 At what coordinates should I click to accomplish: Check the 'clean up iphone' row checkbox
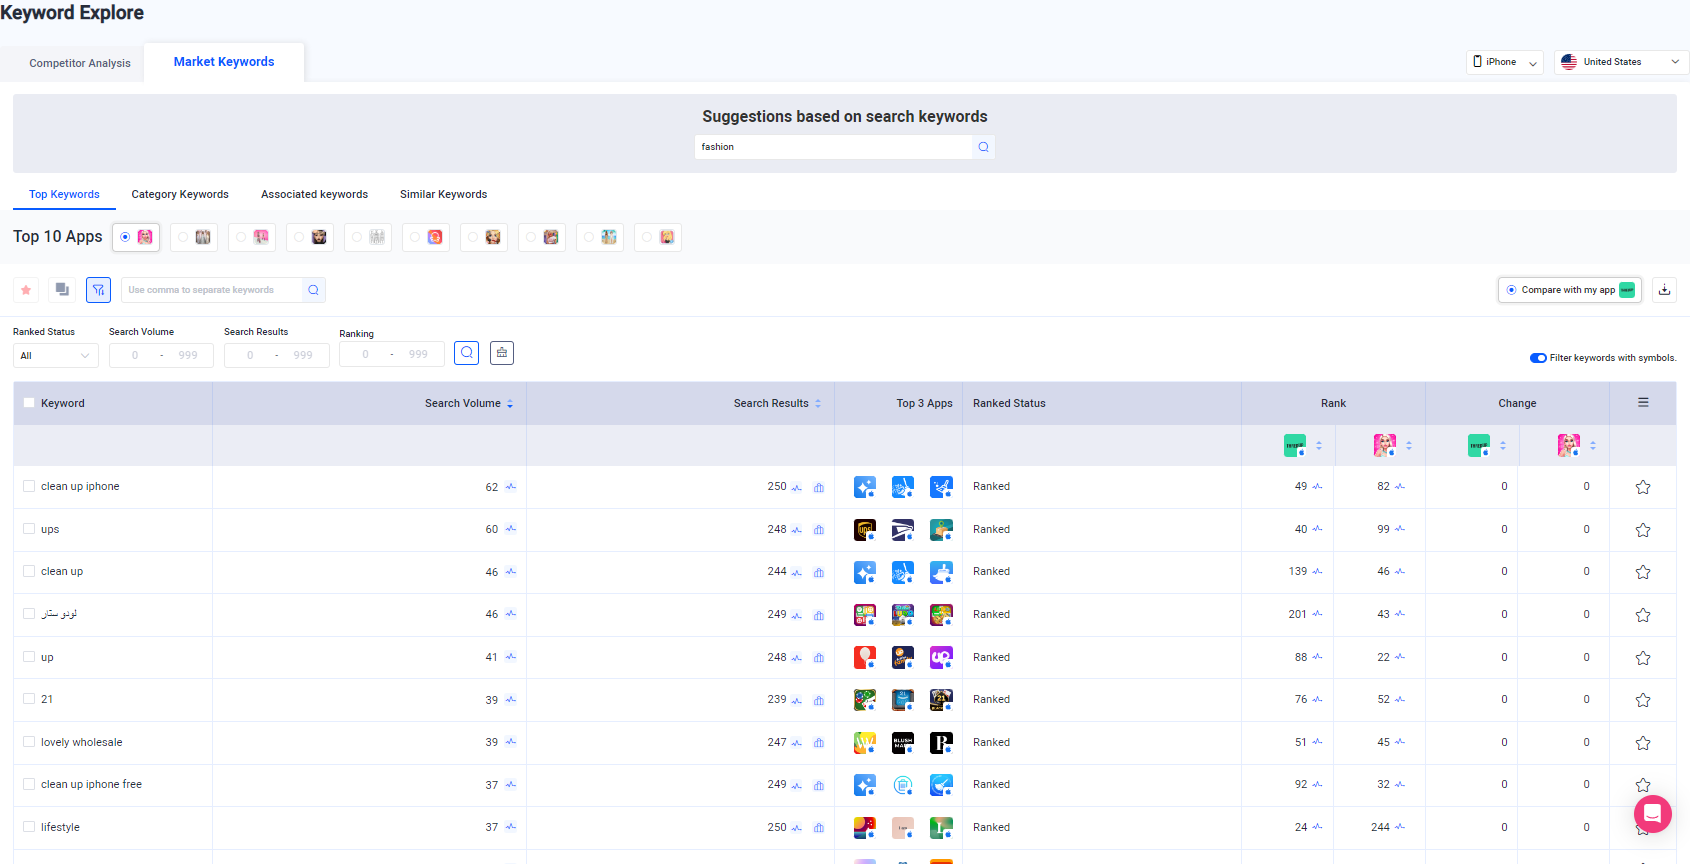[29, 486]
